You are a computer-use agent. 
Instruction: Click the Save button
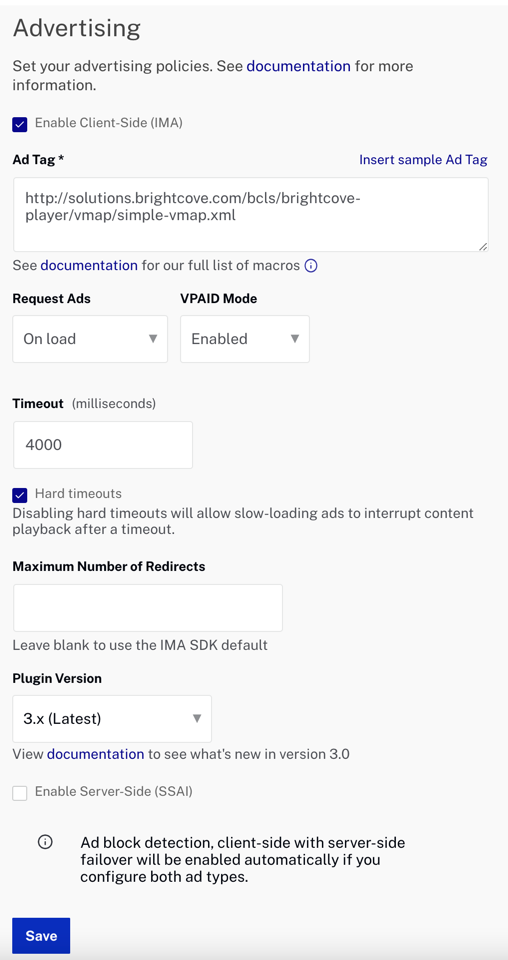[x=42, y=936]
